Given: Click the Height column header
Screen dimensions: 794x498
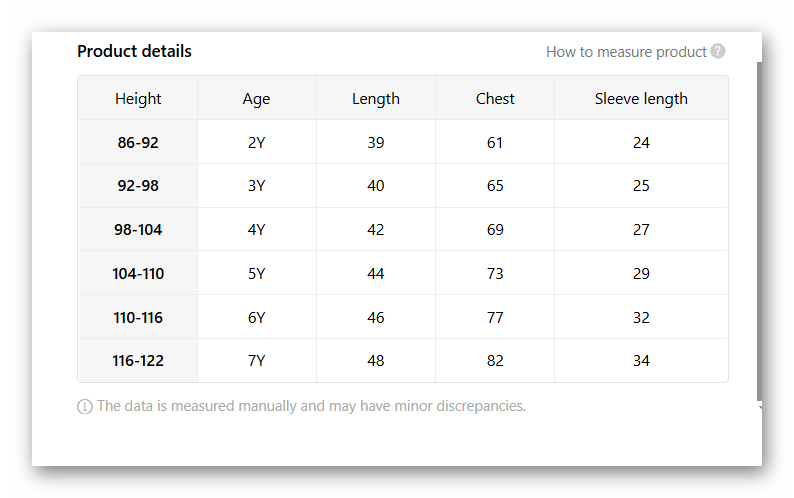Looking at the screenshot, I should click(138, 98).
